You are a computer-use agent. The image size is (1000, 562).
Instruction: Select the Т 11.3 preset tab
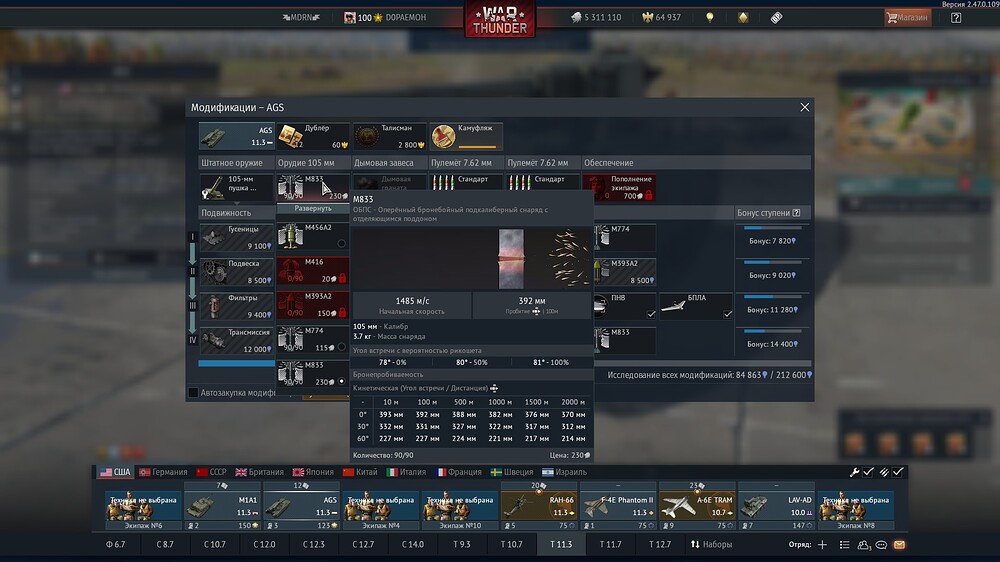[x=561, y=544]
